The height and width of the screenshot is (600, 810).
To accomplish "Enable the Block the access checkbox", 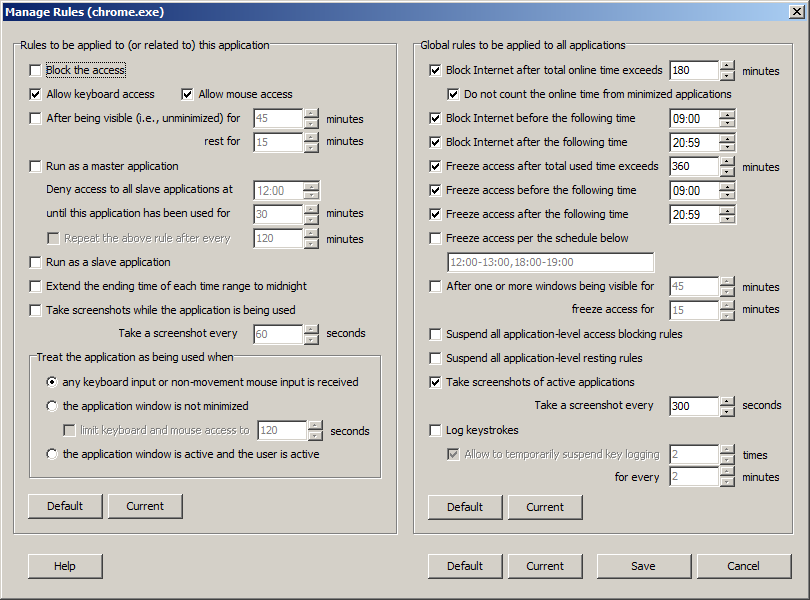I will coord(35,70).
